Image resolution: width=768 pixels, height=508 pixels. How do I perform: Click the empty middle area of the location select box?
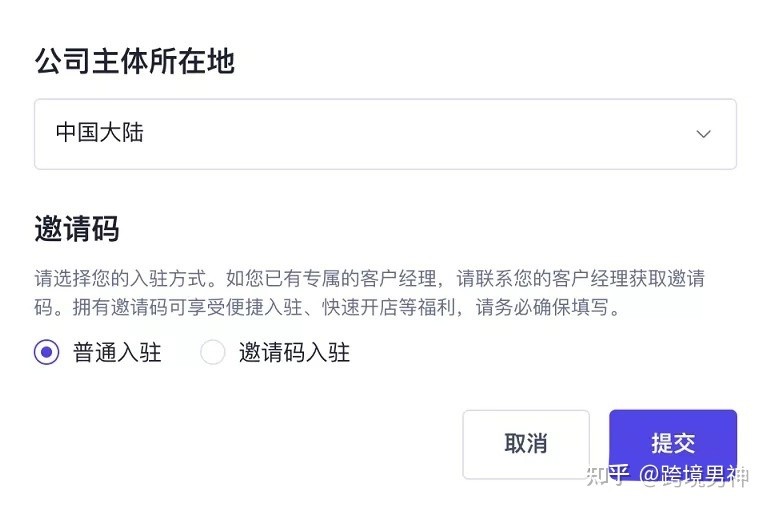tap(400, 133)
